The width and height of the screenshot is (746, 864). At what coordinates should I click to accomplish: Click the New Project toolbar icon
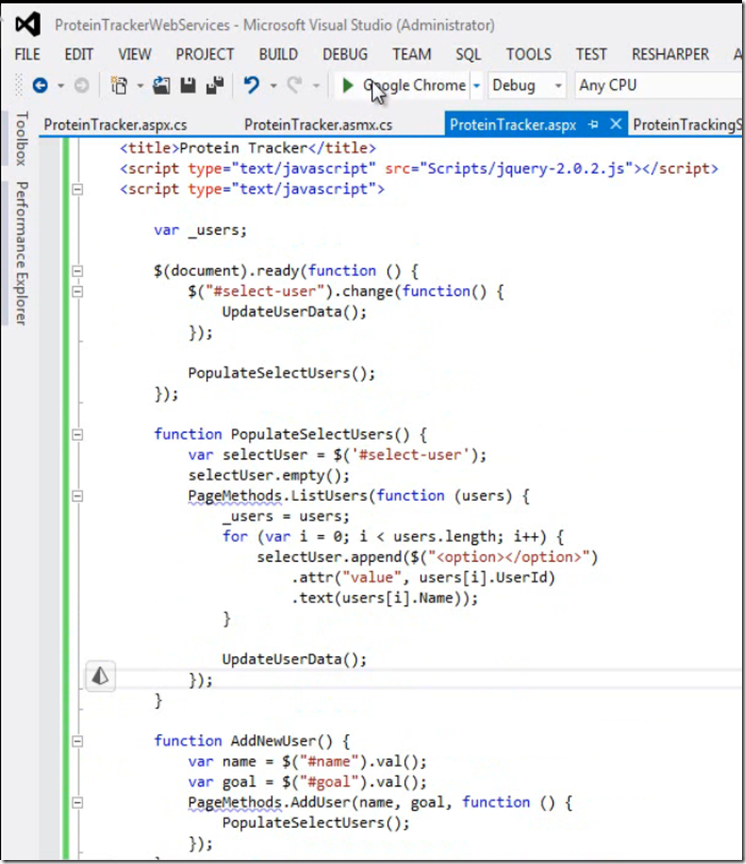(x=119, y=85)
